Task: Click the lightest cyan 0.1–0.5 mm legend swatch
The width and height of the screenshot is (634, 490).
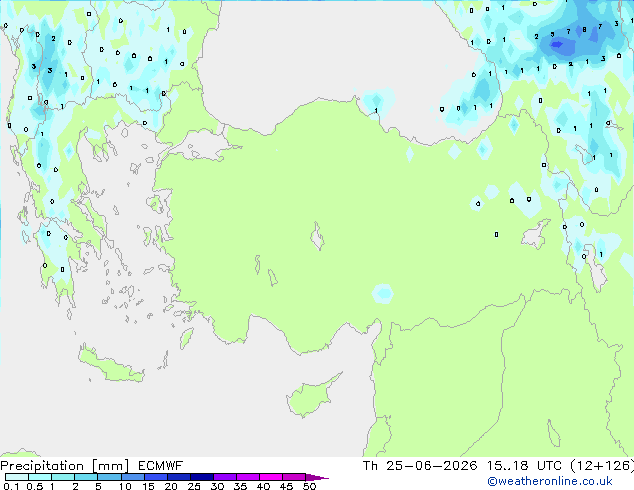Action: (17, 477)
